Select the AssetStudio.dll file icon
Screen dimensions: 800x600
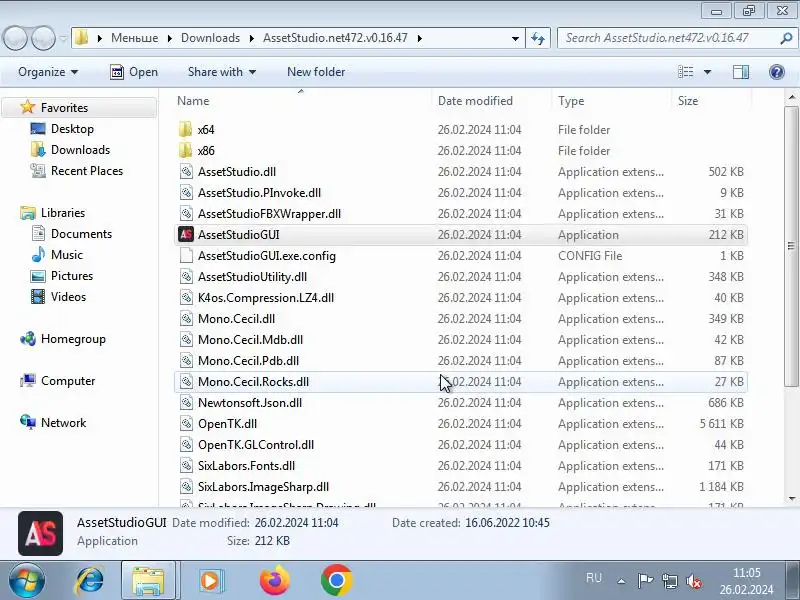186,171
